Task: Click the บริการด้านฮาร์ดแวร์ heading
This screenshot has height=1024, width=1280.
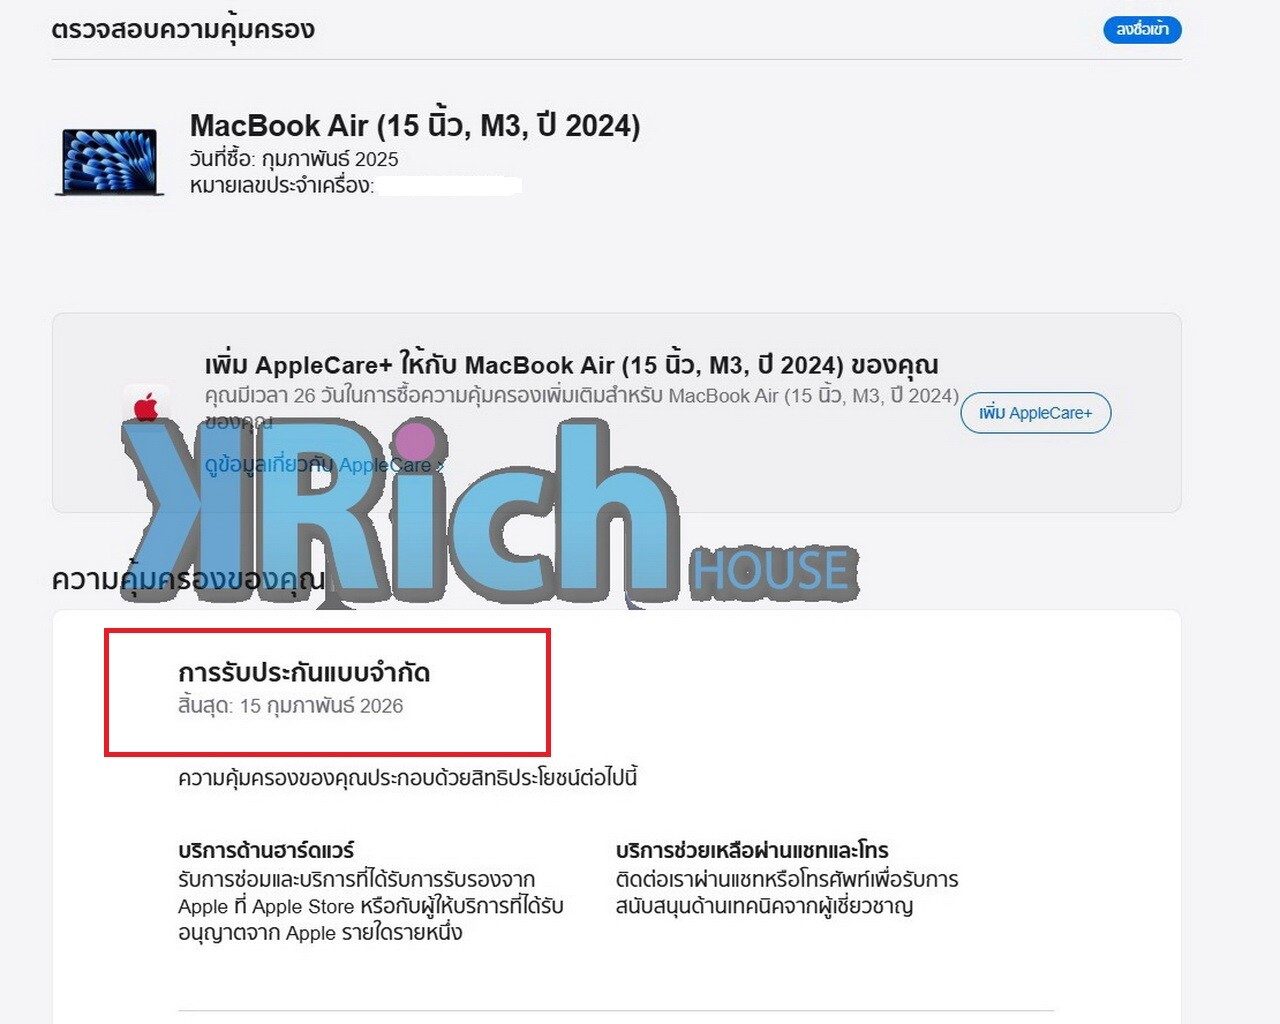Action: [266, 851]
